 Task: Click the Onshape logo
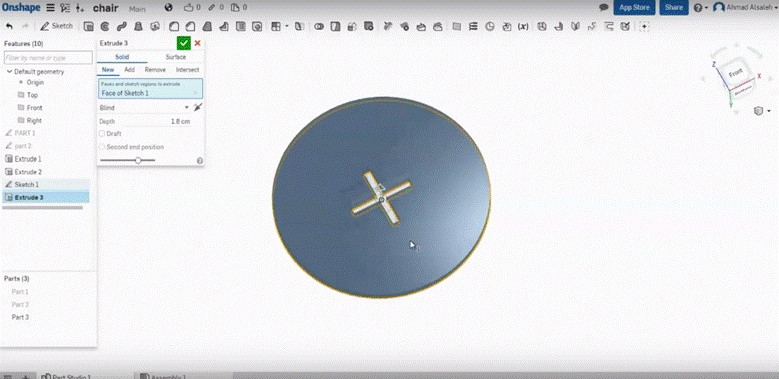pyautogui.click(x=22, y=7)
